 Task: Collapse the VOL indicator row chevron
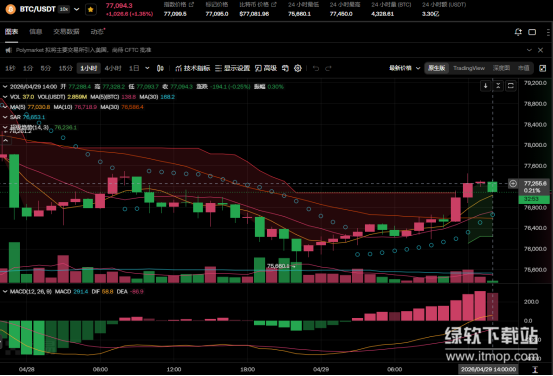5,97
